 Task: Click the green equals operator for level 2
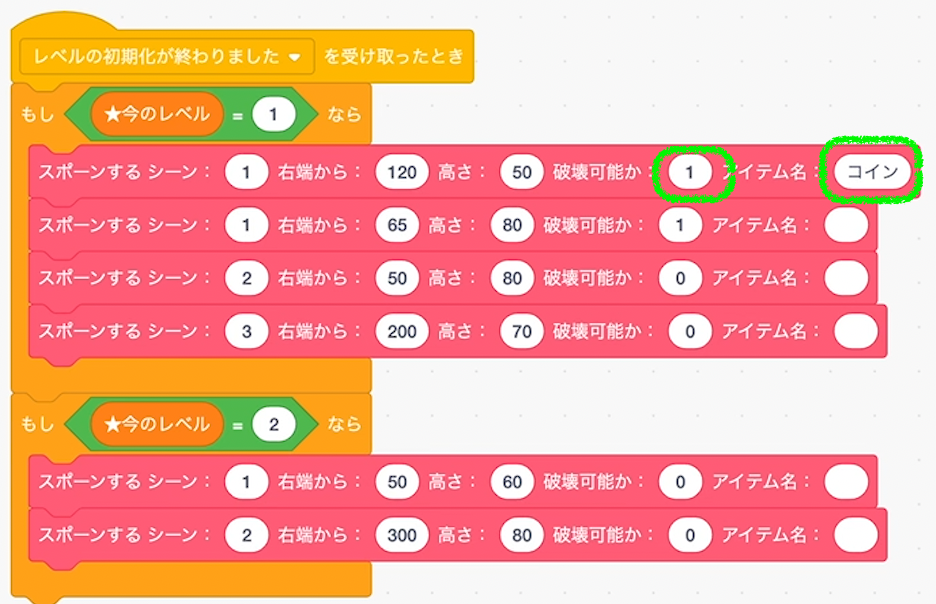tap(238, 425)
